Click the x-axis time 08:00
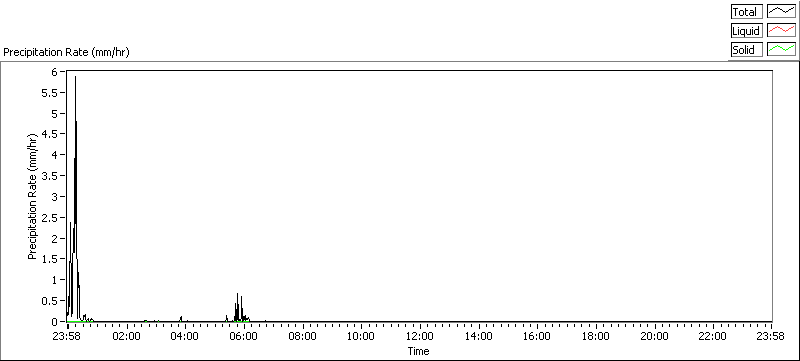The width and height of the screenshot is (800, 361). (303, 336)
